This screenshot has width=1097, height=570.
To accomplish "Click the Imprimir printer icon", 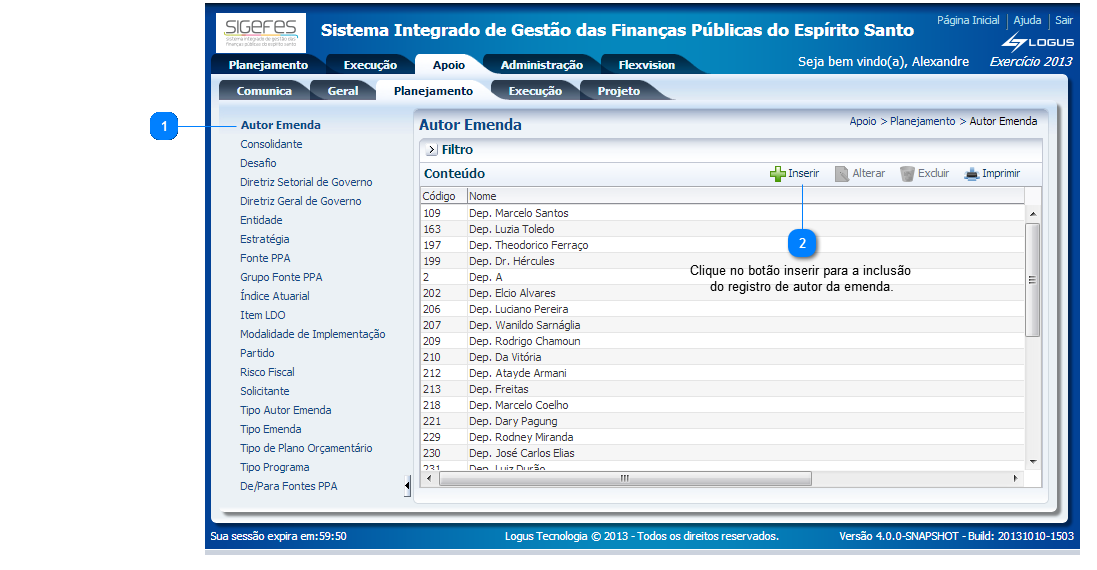I will 971,174.
